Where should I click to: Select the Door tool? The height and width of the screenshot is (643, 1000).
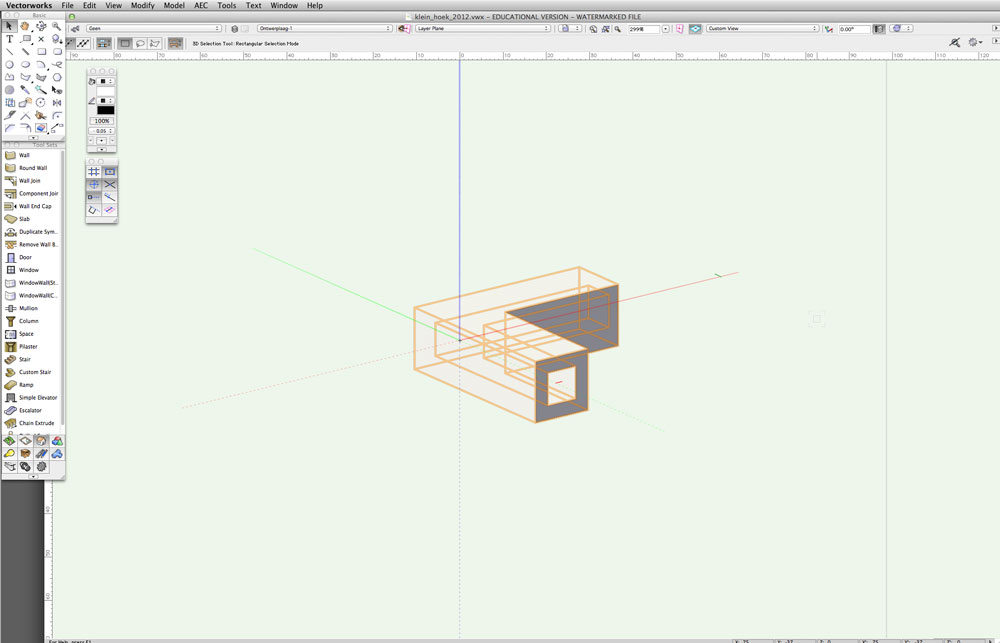[32, 257]
